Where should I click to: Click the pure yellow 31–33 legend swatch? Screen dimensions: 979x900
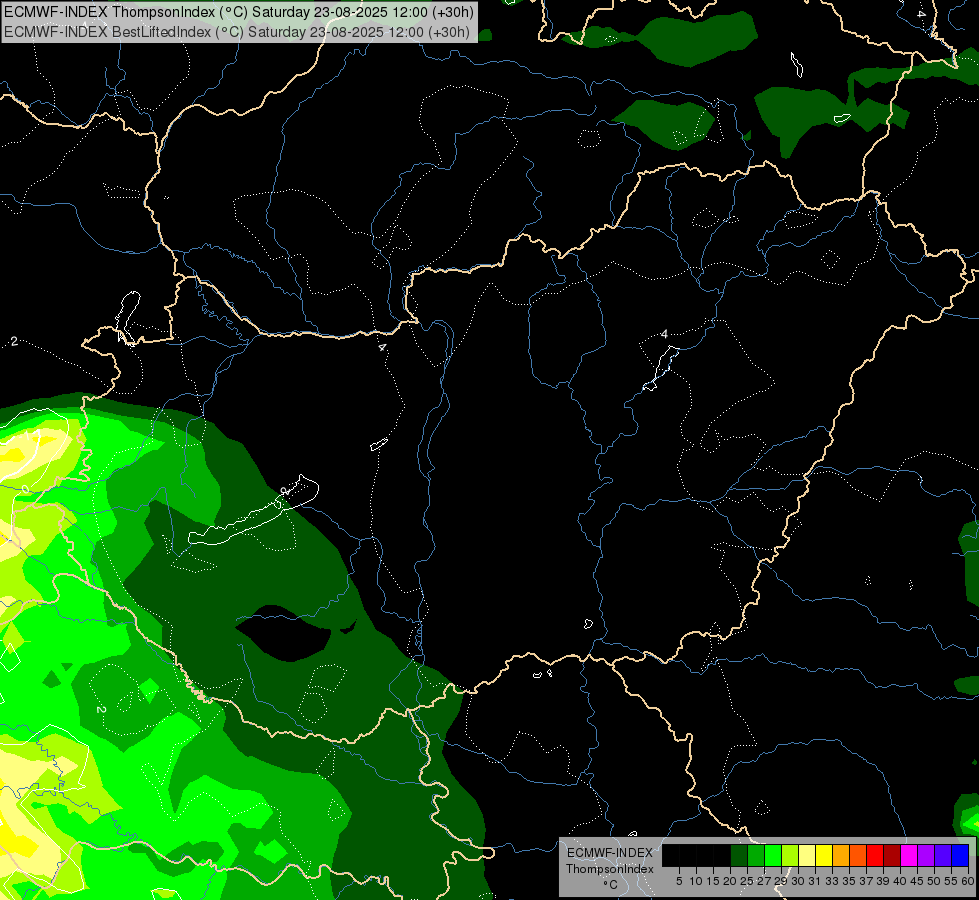824,855
